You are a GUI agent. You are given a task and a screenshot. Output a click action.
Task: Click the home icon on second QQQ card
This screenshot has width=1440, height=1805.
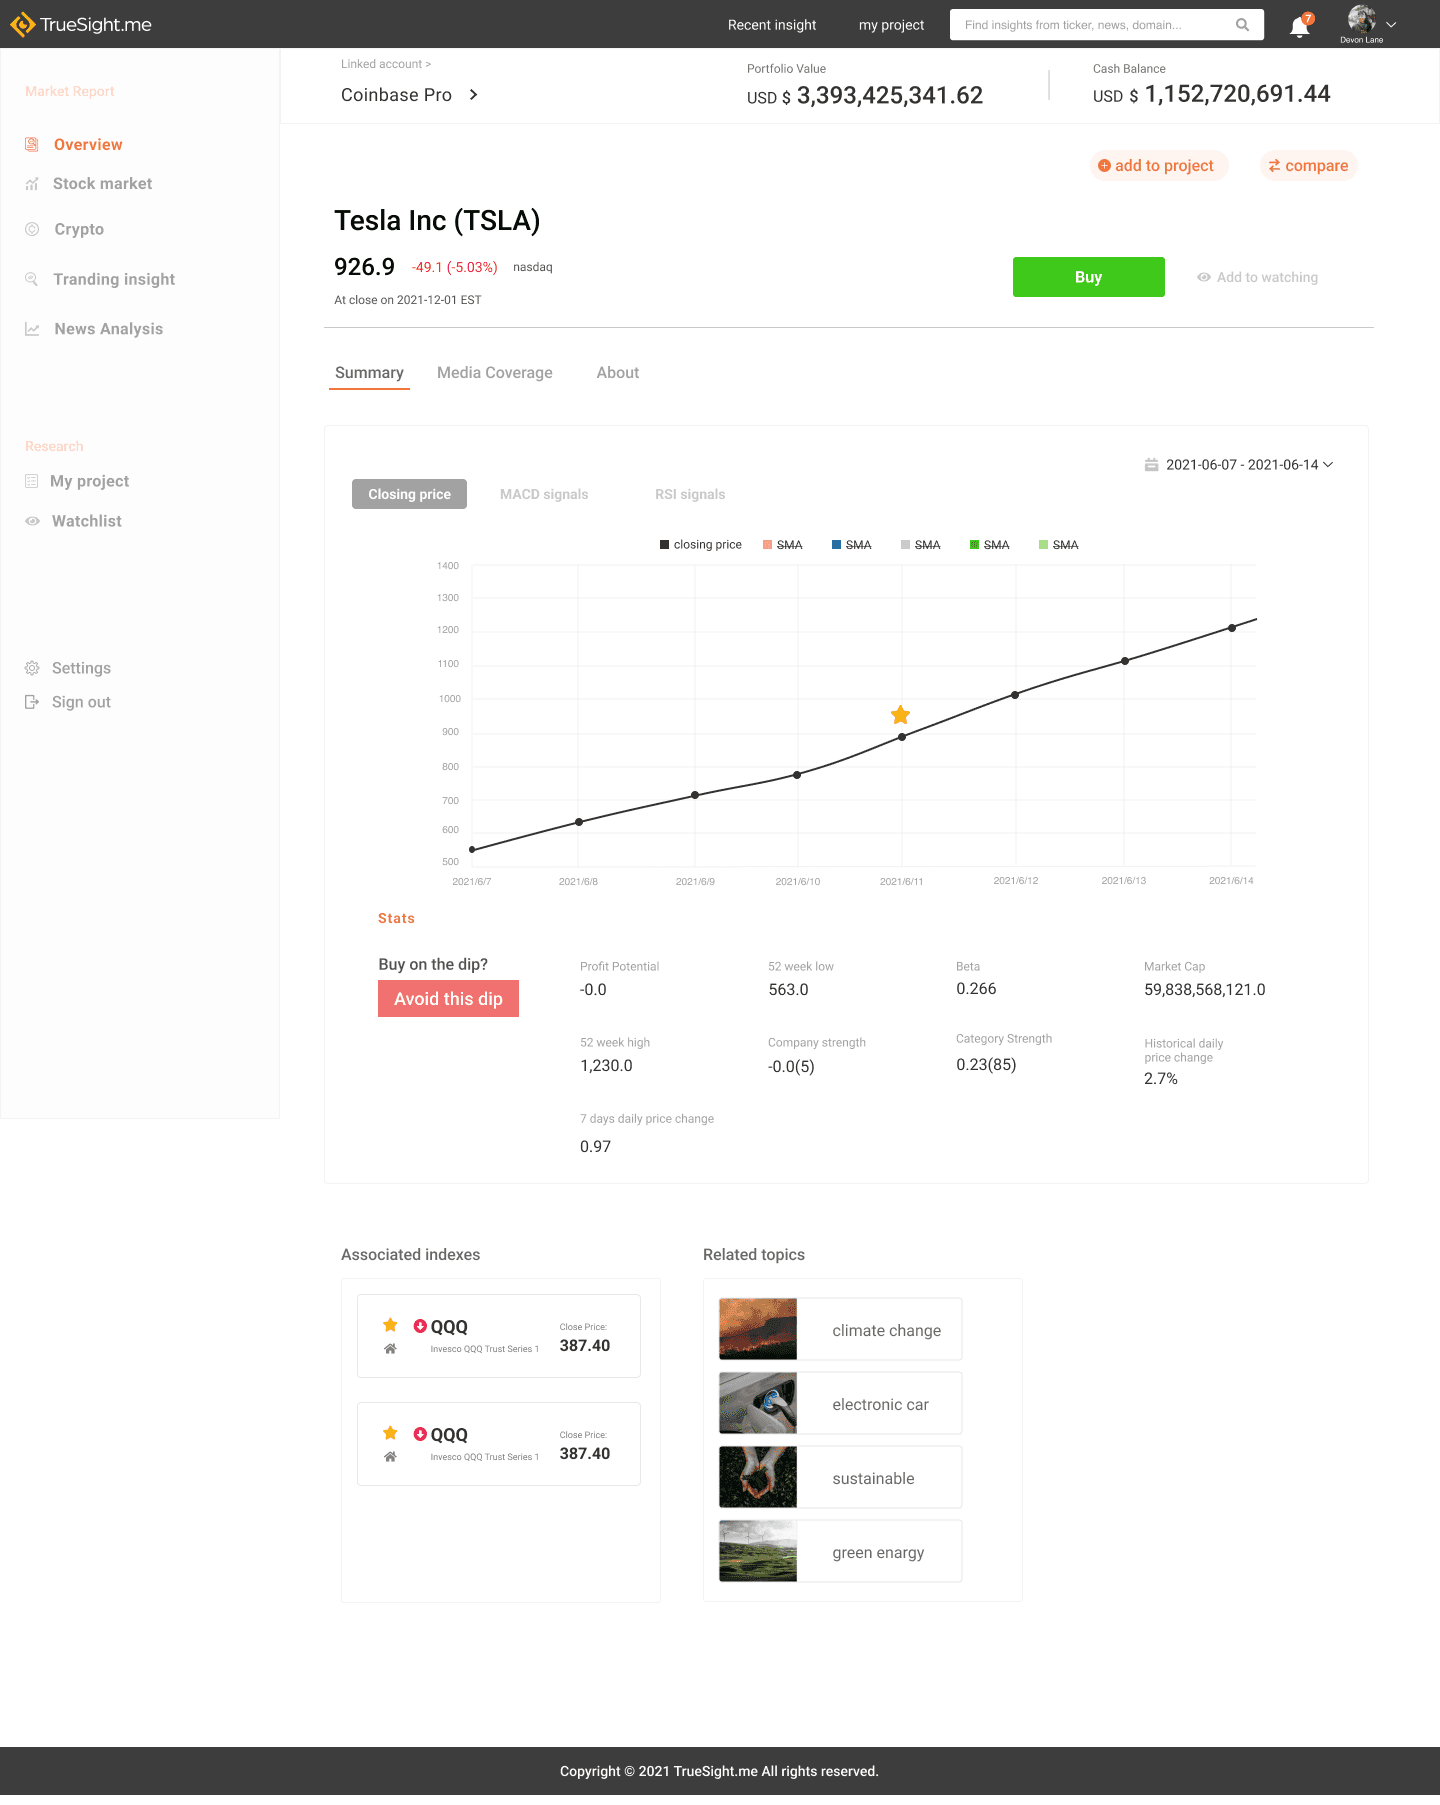(390, 1457)
